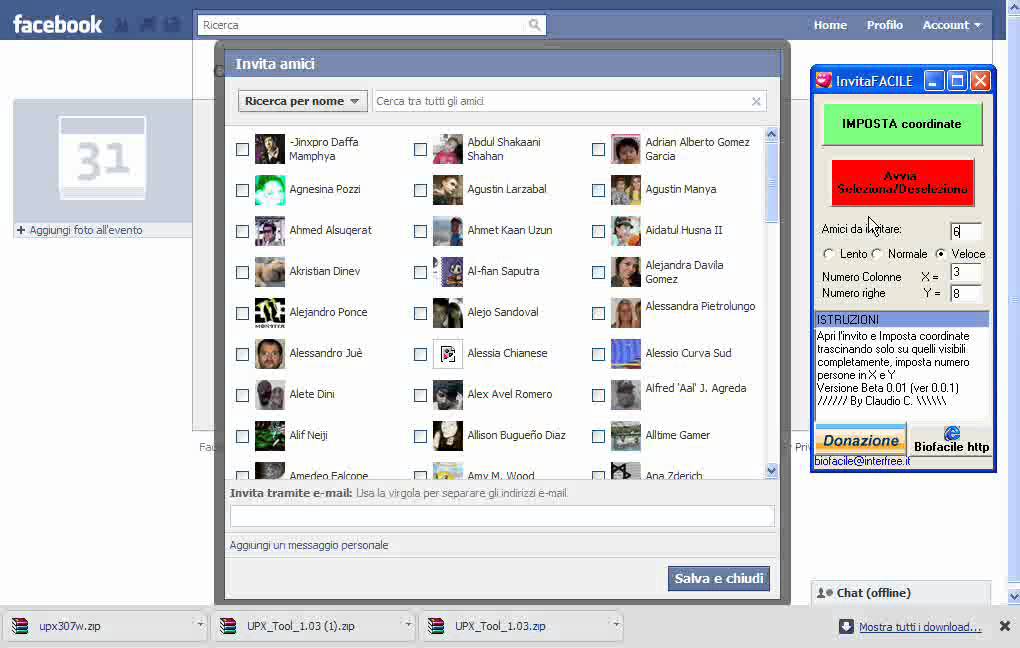Check the box for -Jinxpro Daffa Mamphya
This screenshot has width=1020, height=648.
[x=242, y=150]
